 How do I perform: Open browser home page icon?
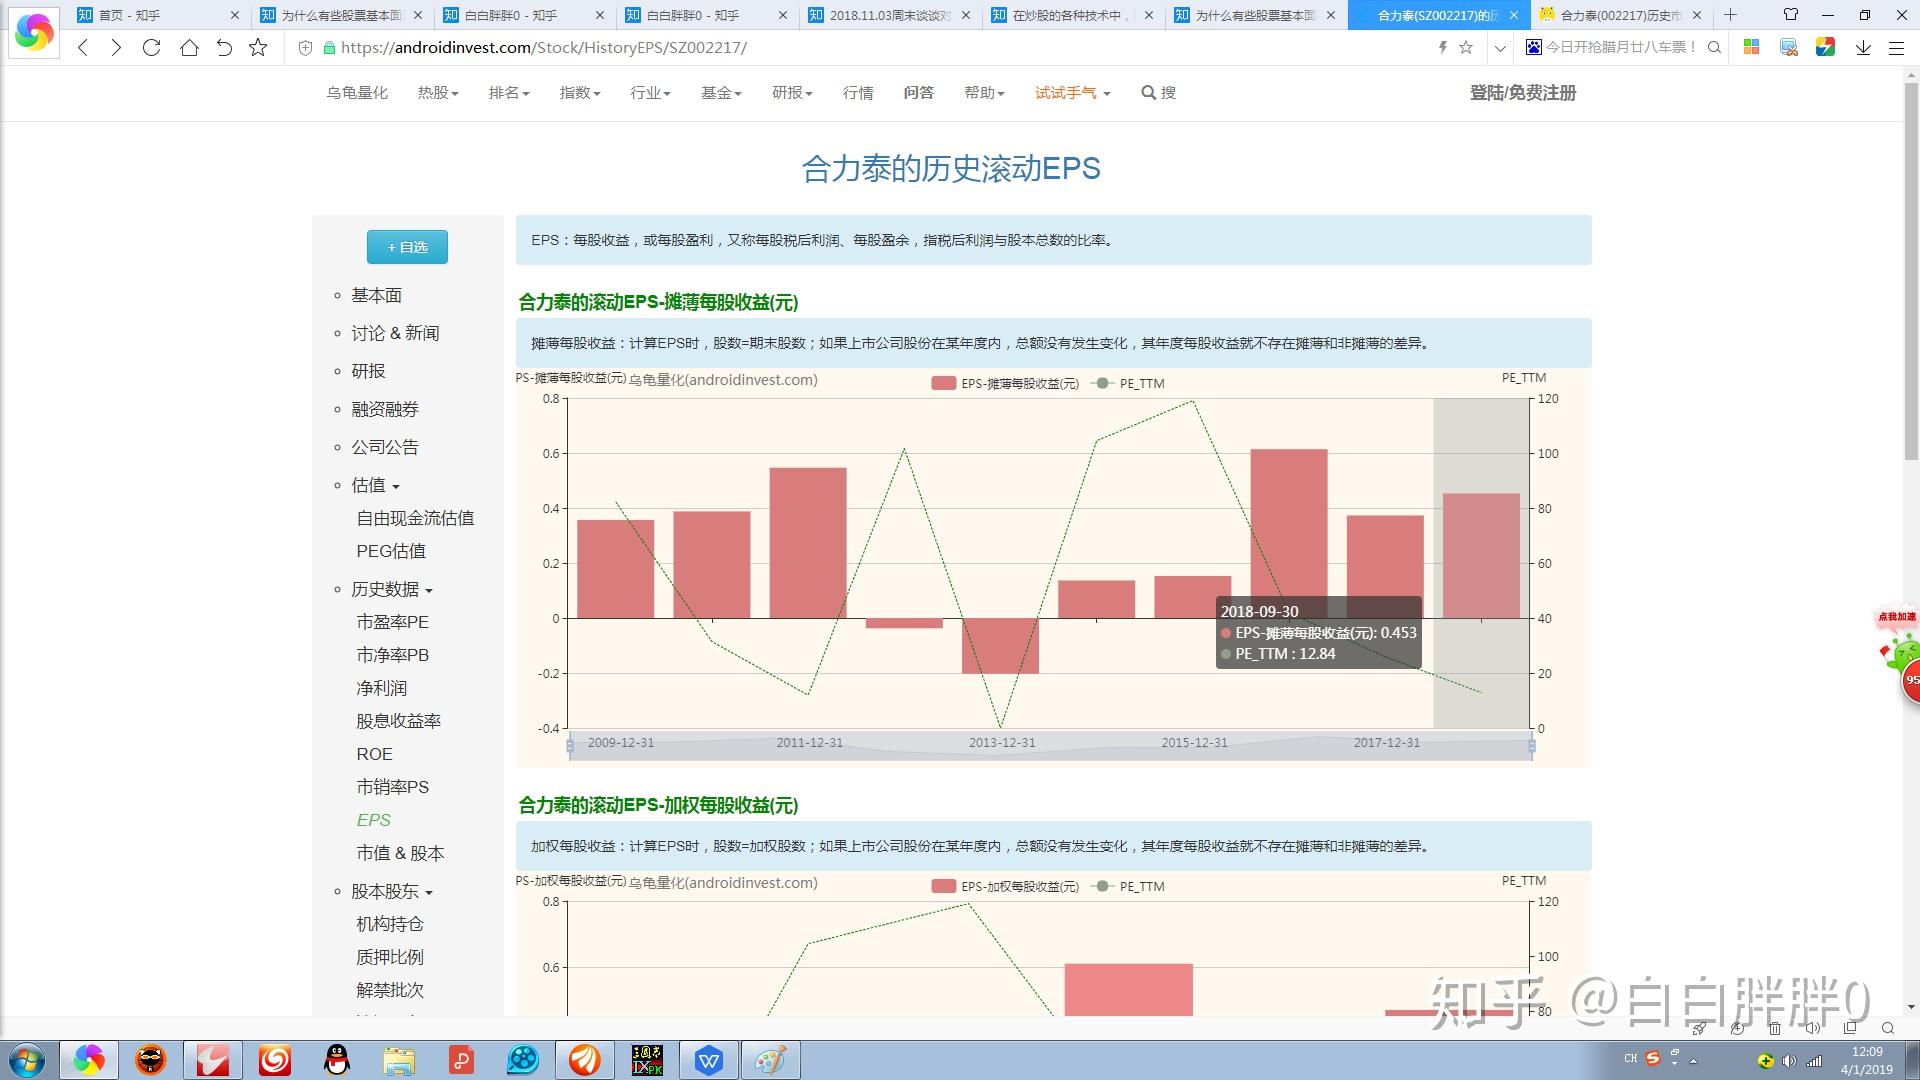[189, 48]
